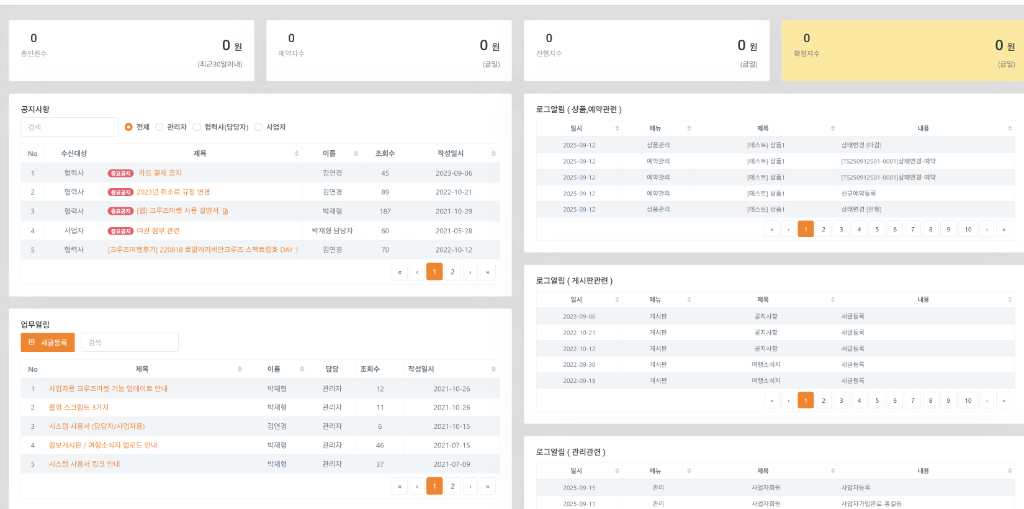
Task: Open the 카드 결제 공지 notice
Action: click(159, 173)
